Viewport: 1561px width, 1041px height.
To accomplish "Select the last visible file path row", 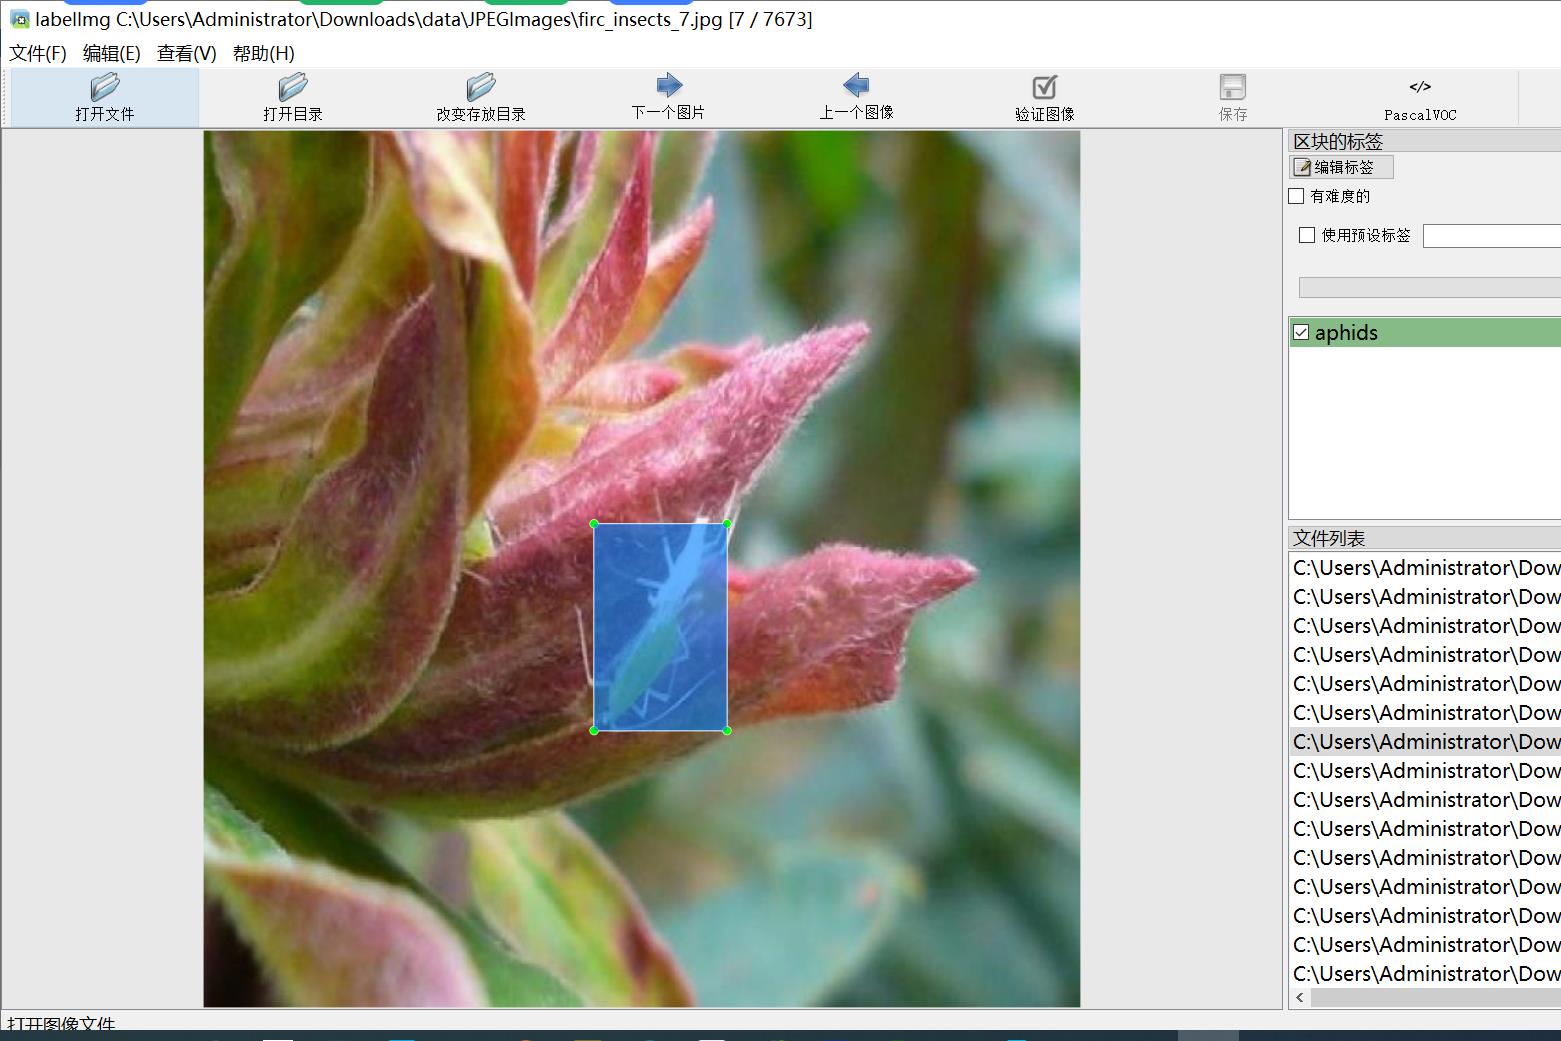I will (x=1425, y=974).
